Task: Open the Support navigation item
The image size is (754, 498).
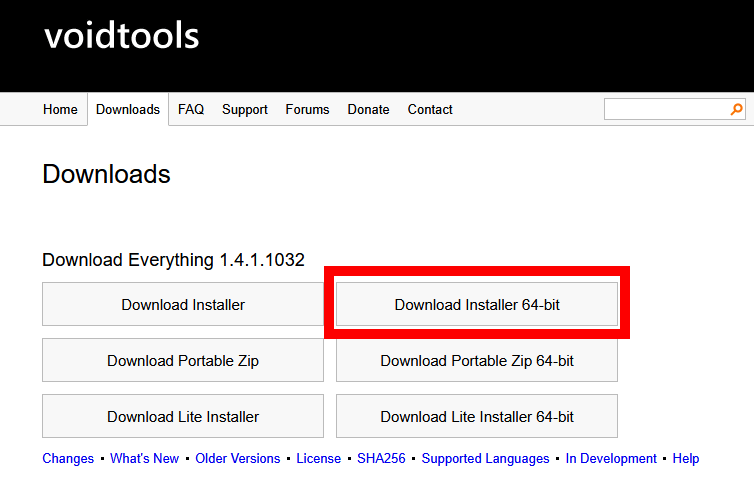Action: pyautogui.click(x=245, y=110)
